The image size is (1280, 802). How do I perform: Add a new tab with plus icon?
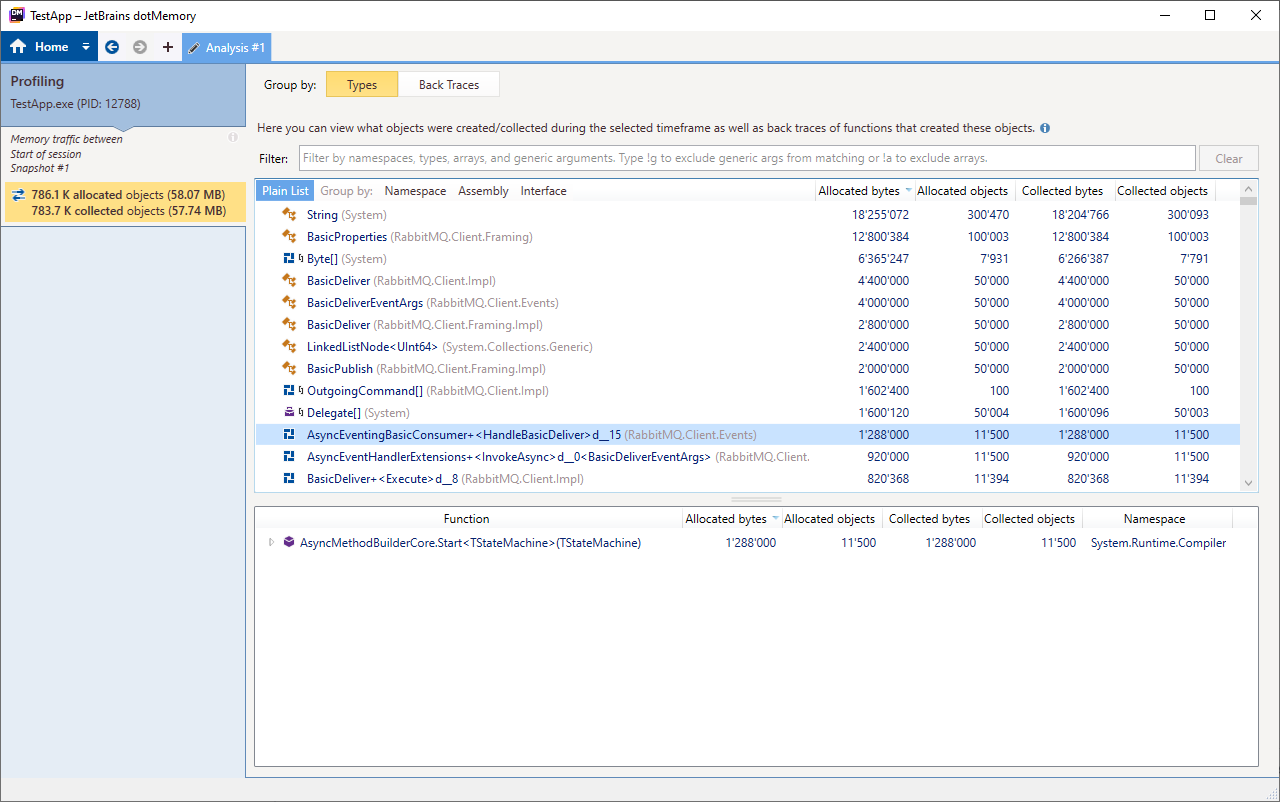click(x=167, y=47)
